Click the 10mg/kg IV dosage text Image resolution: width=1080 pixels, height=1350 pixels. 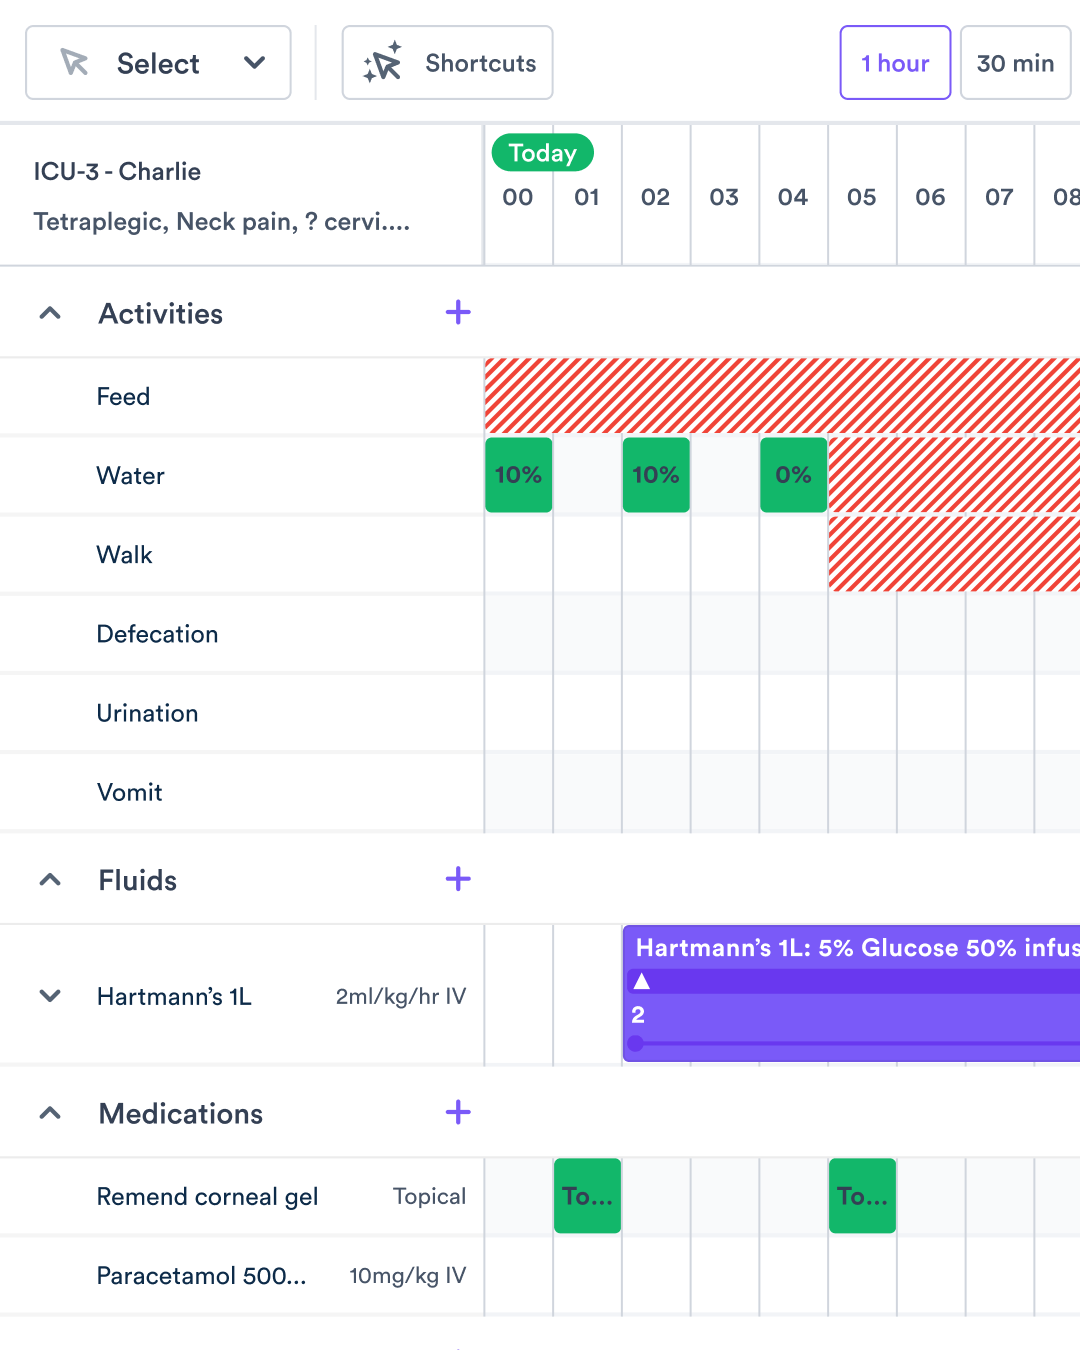tap(407, 1276)
